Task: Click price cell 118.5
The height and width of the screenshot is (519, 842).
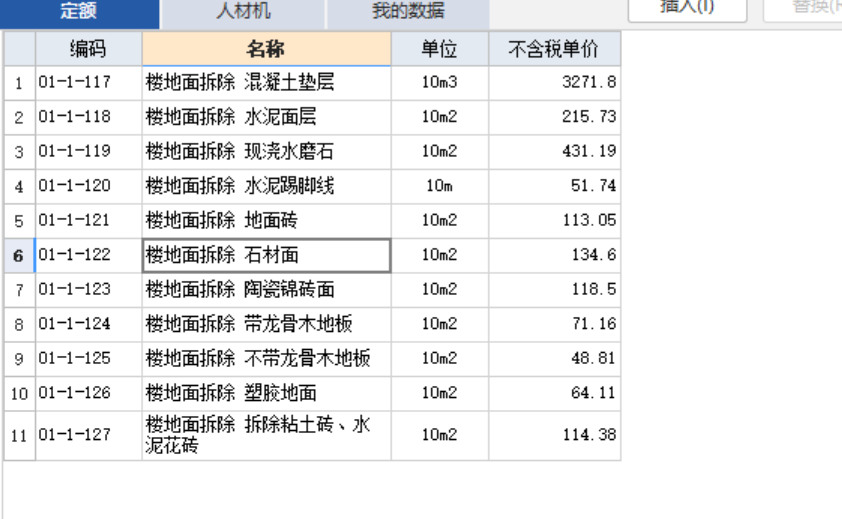Action: pyautogui.click(x=555, y=290)
